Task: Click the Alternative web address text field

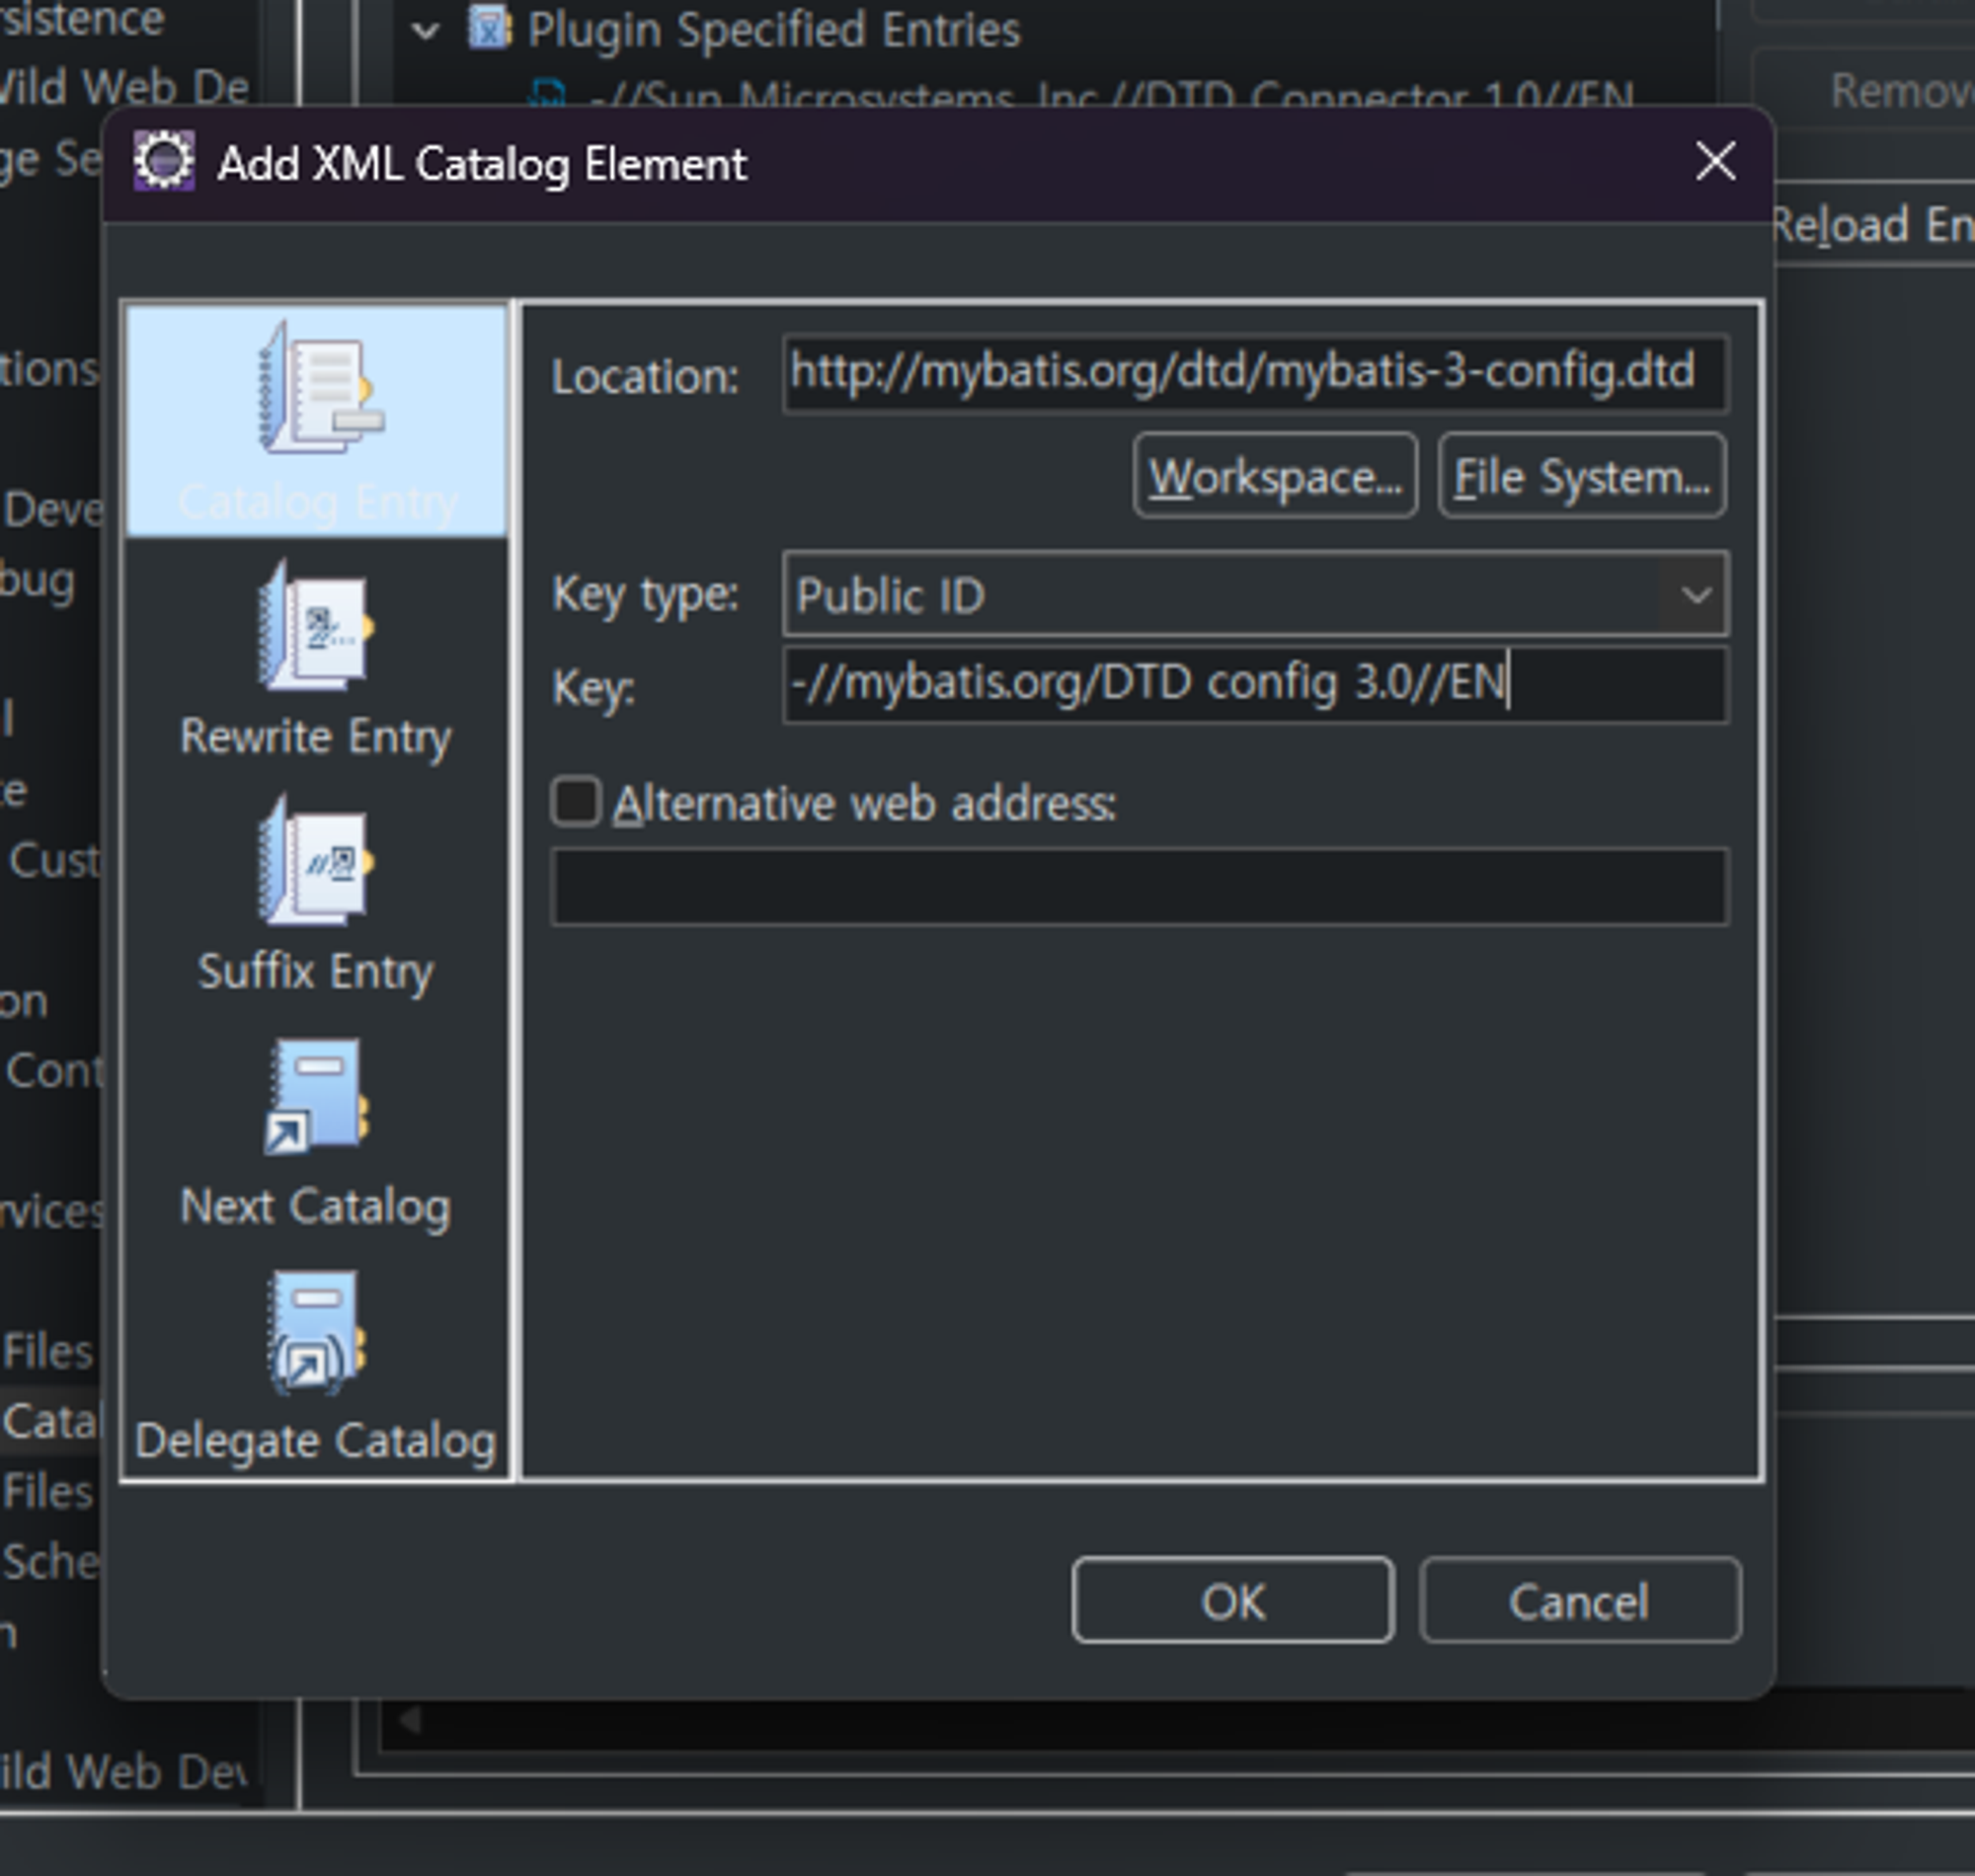Action: tap(1139, 887)
